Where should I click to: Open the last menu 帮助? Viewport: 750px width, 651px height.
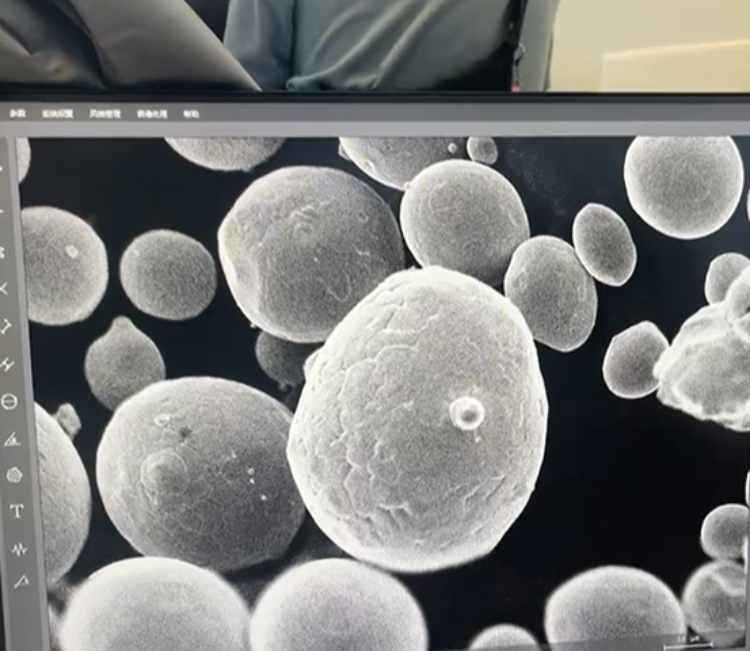(x=191, y=114)
